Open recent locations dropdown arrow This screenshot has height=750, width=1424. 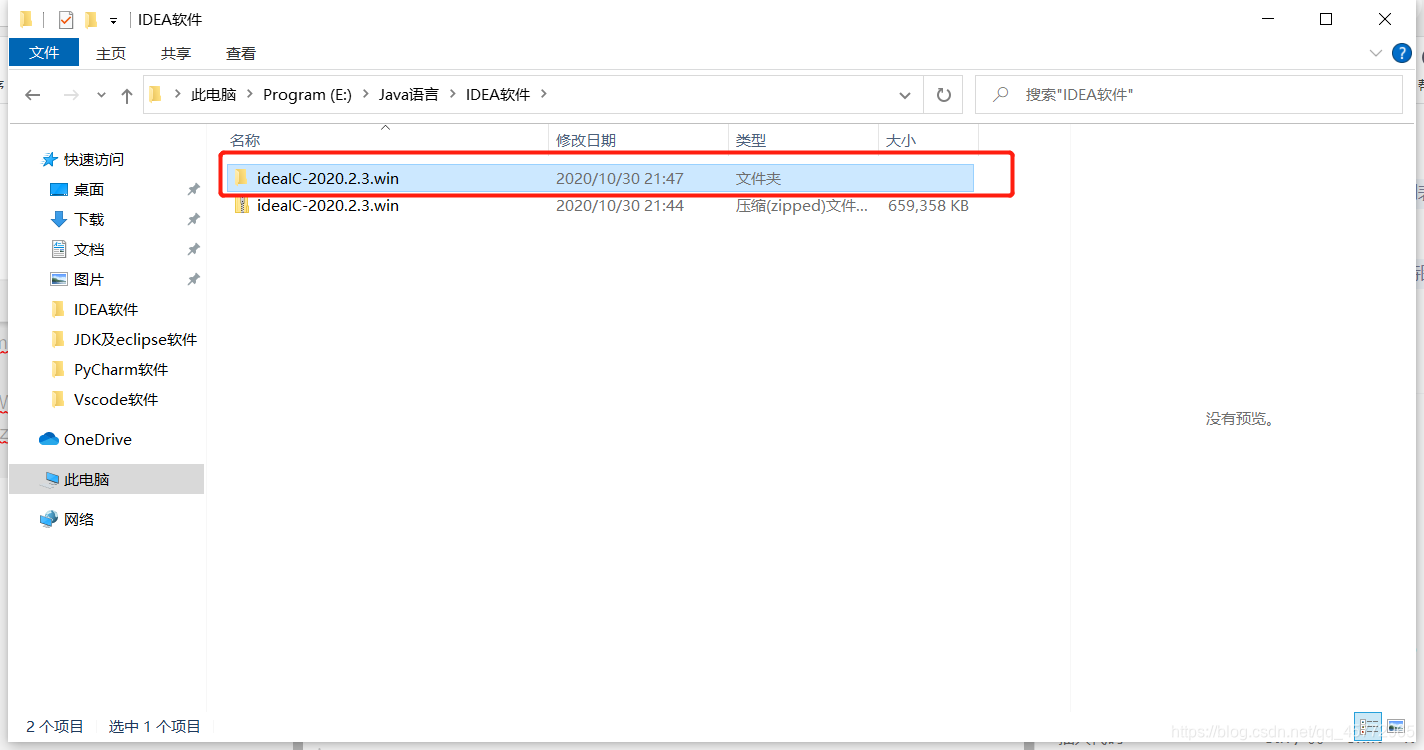tap(101, 95)
